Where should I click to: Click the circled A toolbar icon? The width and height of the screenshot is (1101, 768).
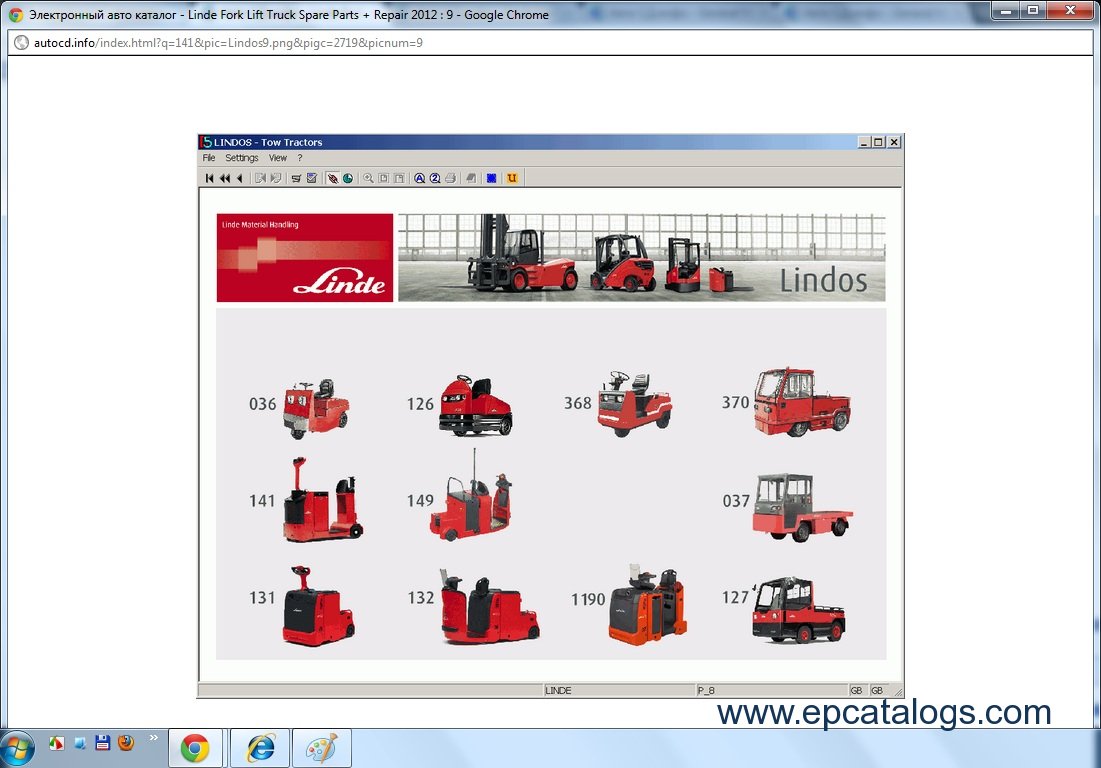coord(420,178)
